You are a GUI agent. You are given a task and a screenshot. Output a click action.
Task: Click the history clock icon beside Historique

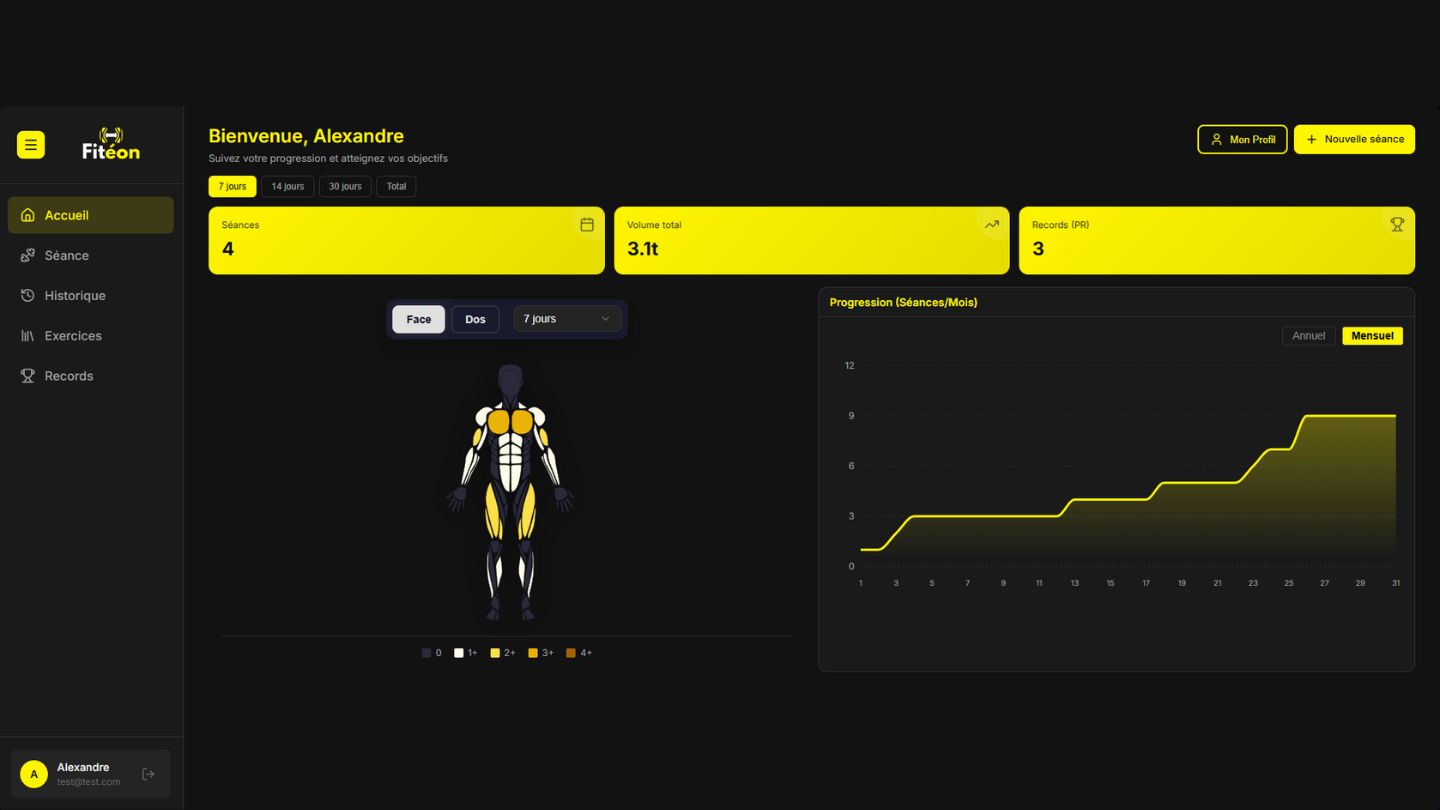click(x=28, y=295)
